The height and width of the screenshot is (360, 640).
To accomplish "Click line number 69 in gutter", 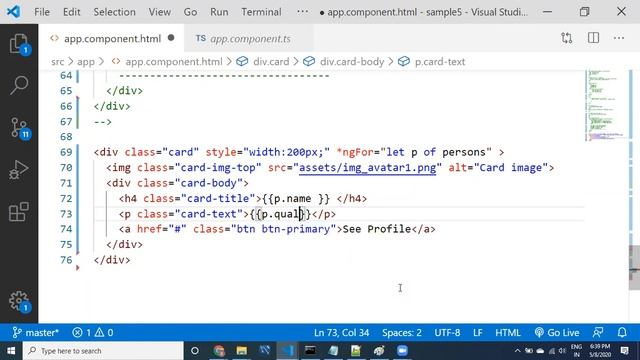I will (66, 152).
